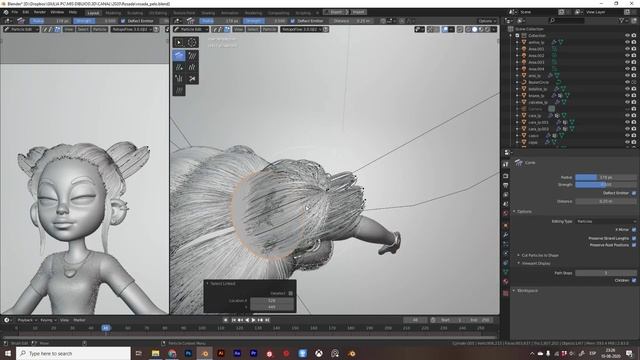Toggle the Children checkbox
Viewport: 640px width, 360px height.
point(634,280)
